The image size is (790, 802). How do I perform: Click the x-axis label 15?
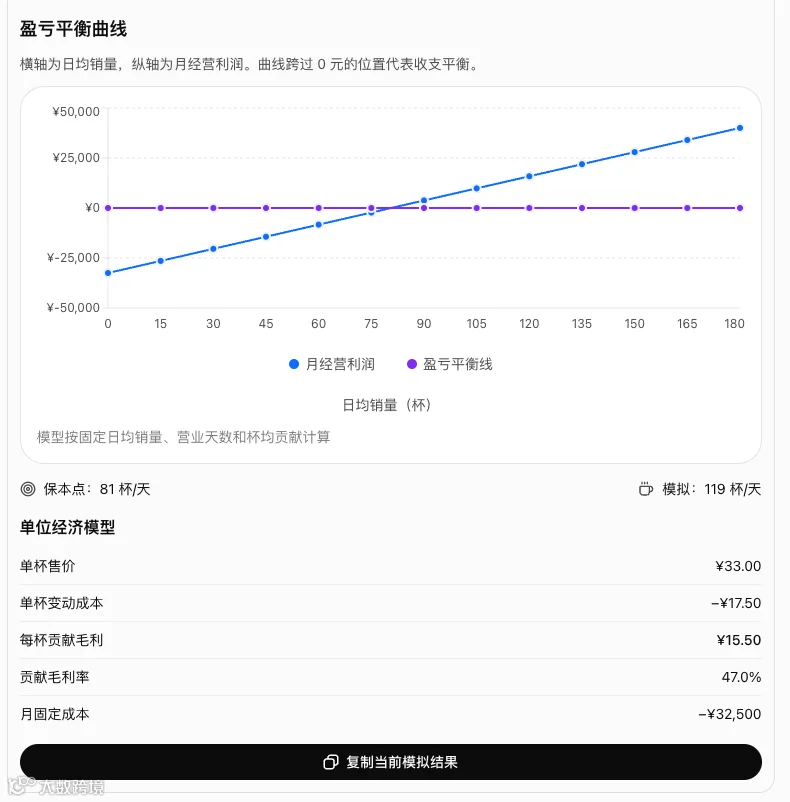tap(161, 324)
